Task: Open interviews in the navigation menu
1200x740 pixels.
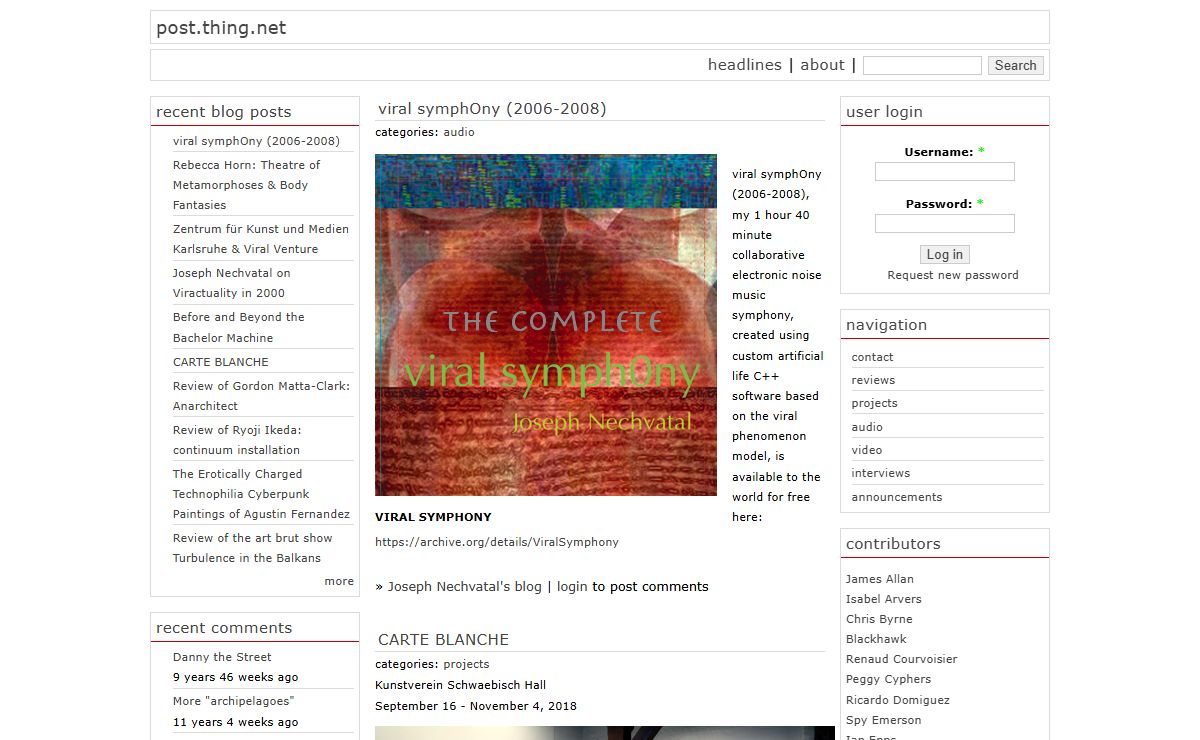Action: [881, 473]
